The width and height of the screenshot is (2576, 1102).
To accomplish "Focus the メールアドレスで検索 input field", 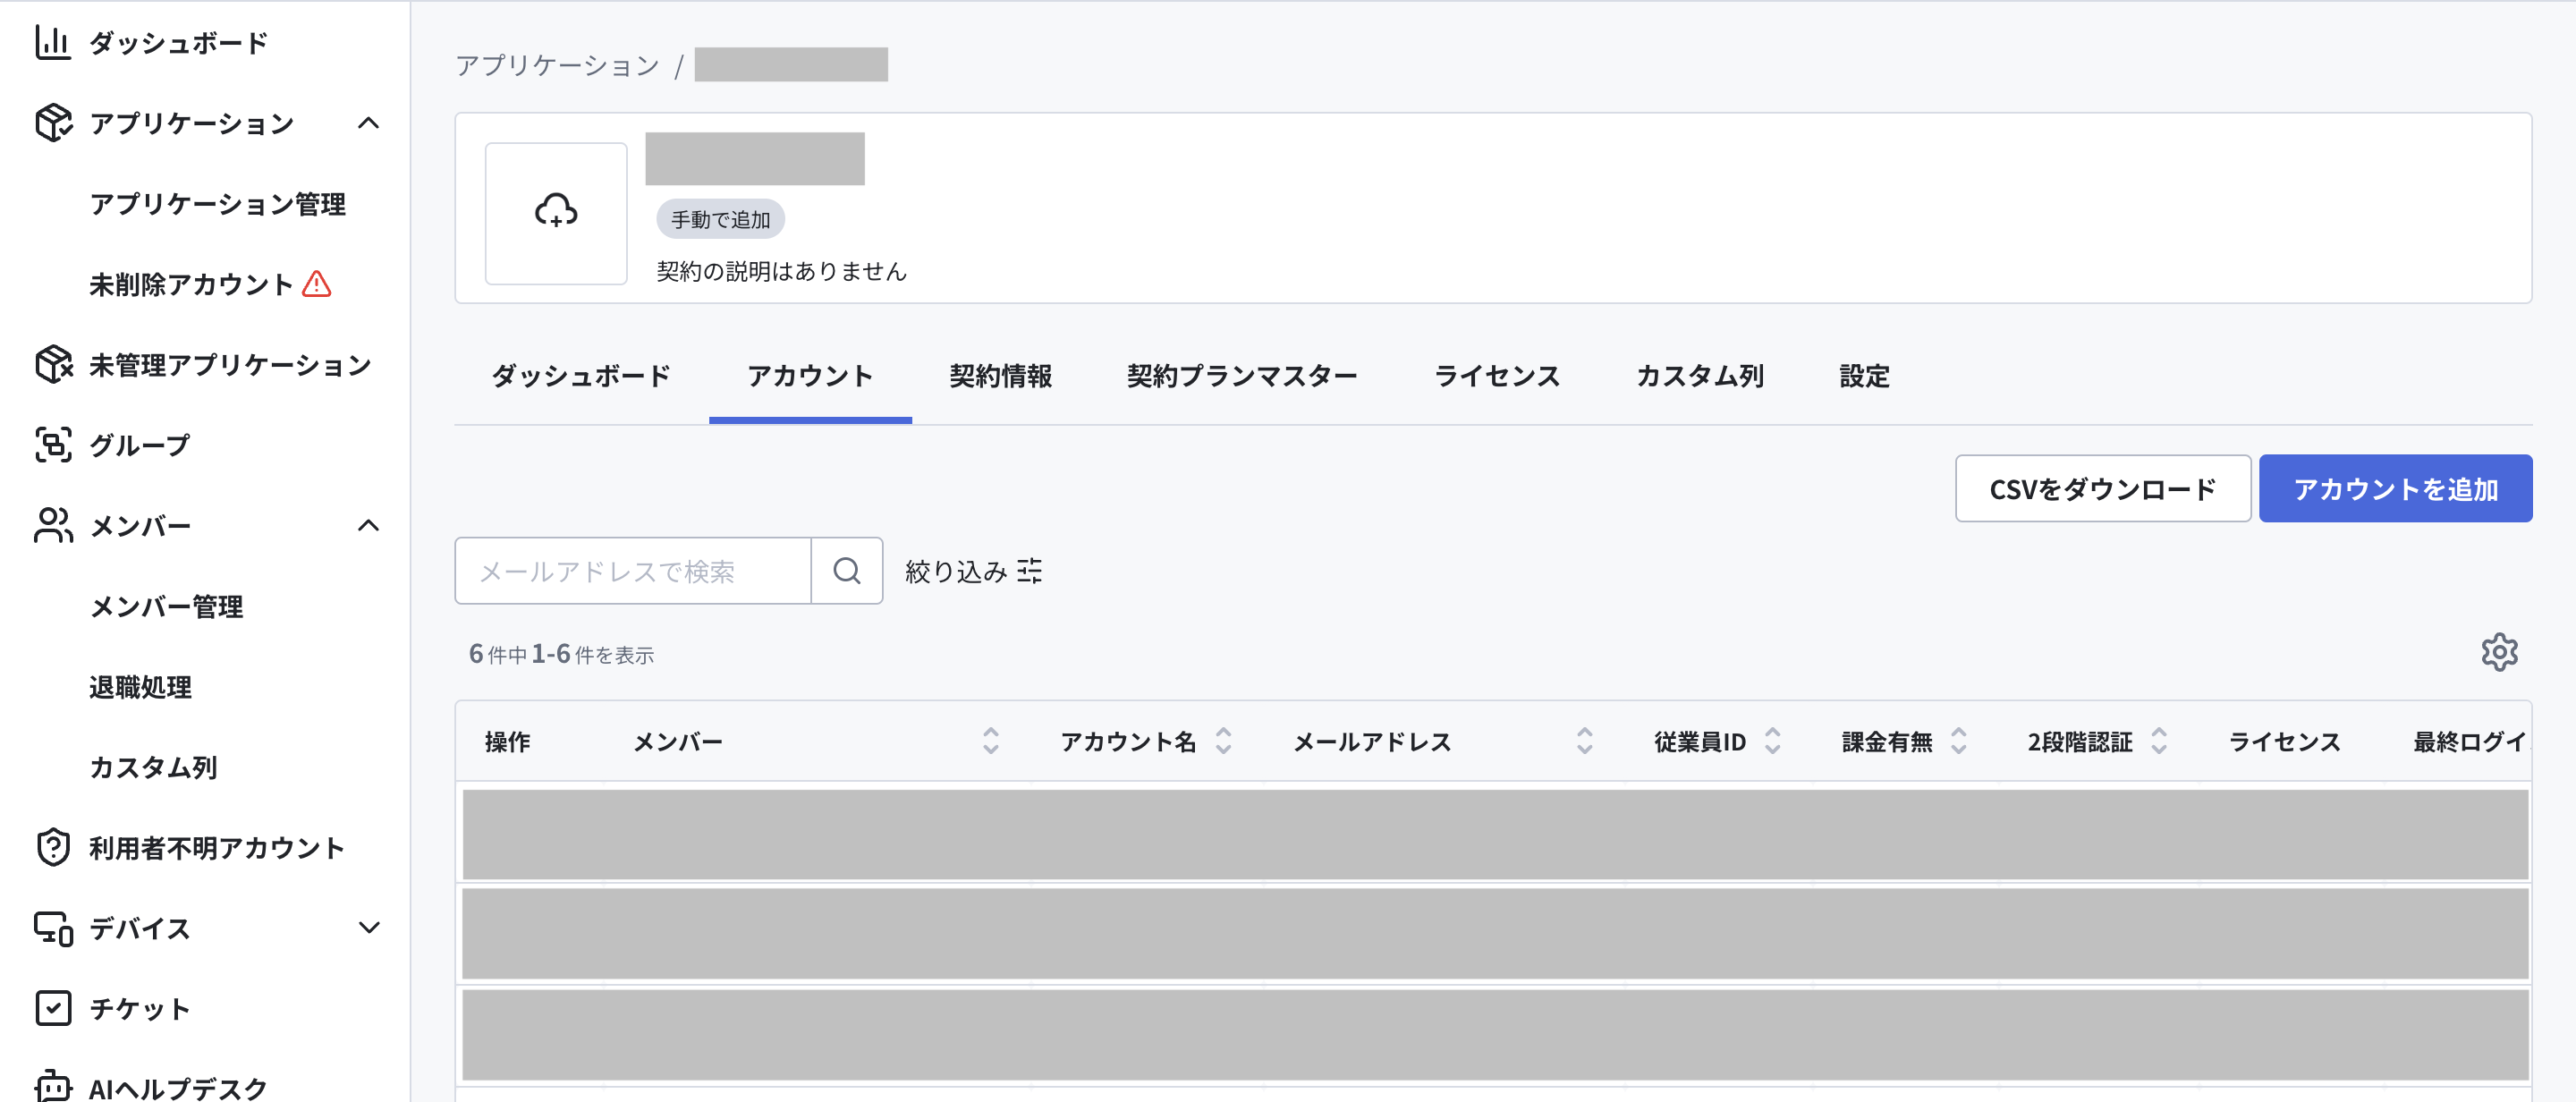I will point(633,571).
